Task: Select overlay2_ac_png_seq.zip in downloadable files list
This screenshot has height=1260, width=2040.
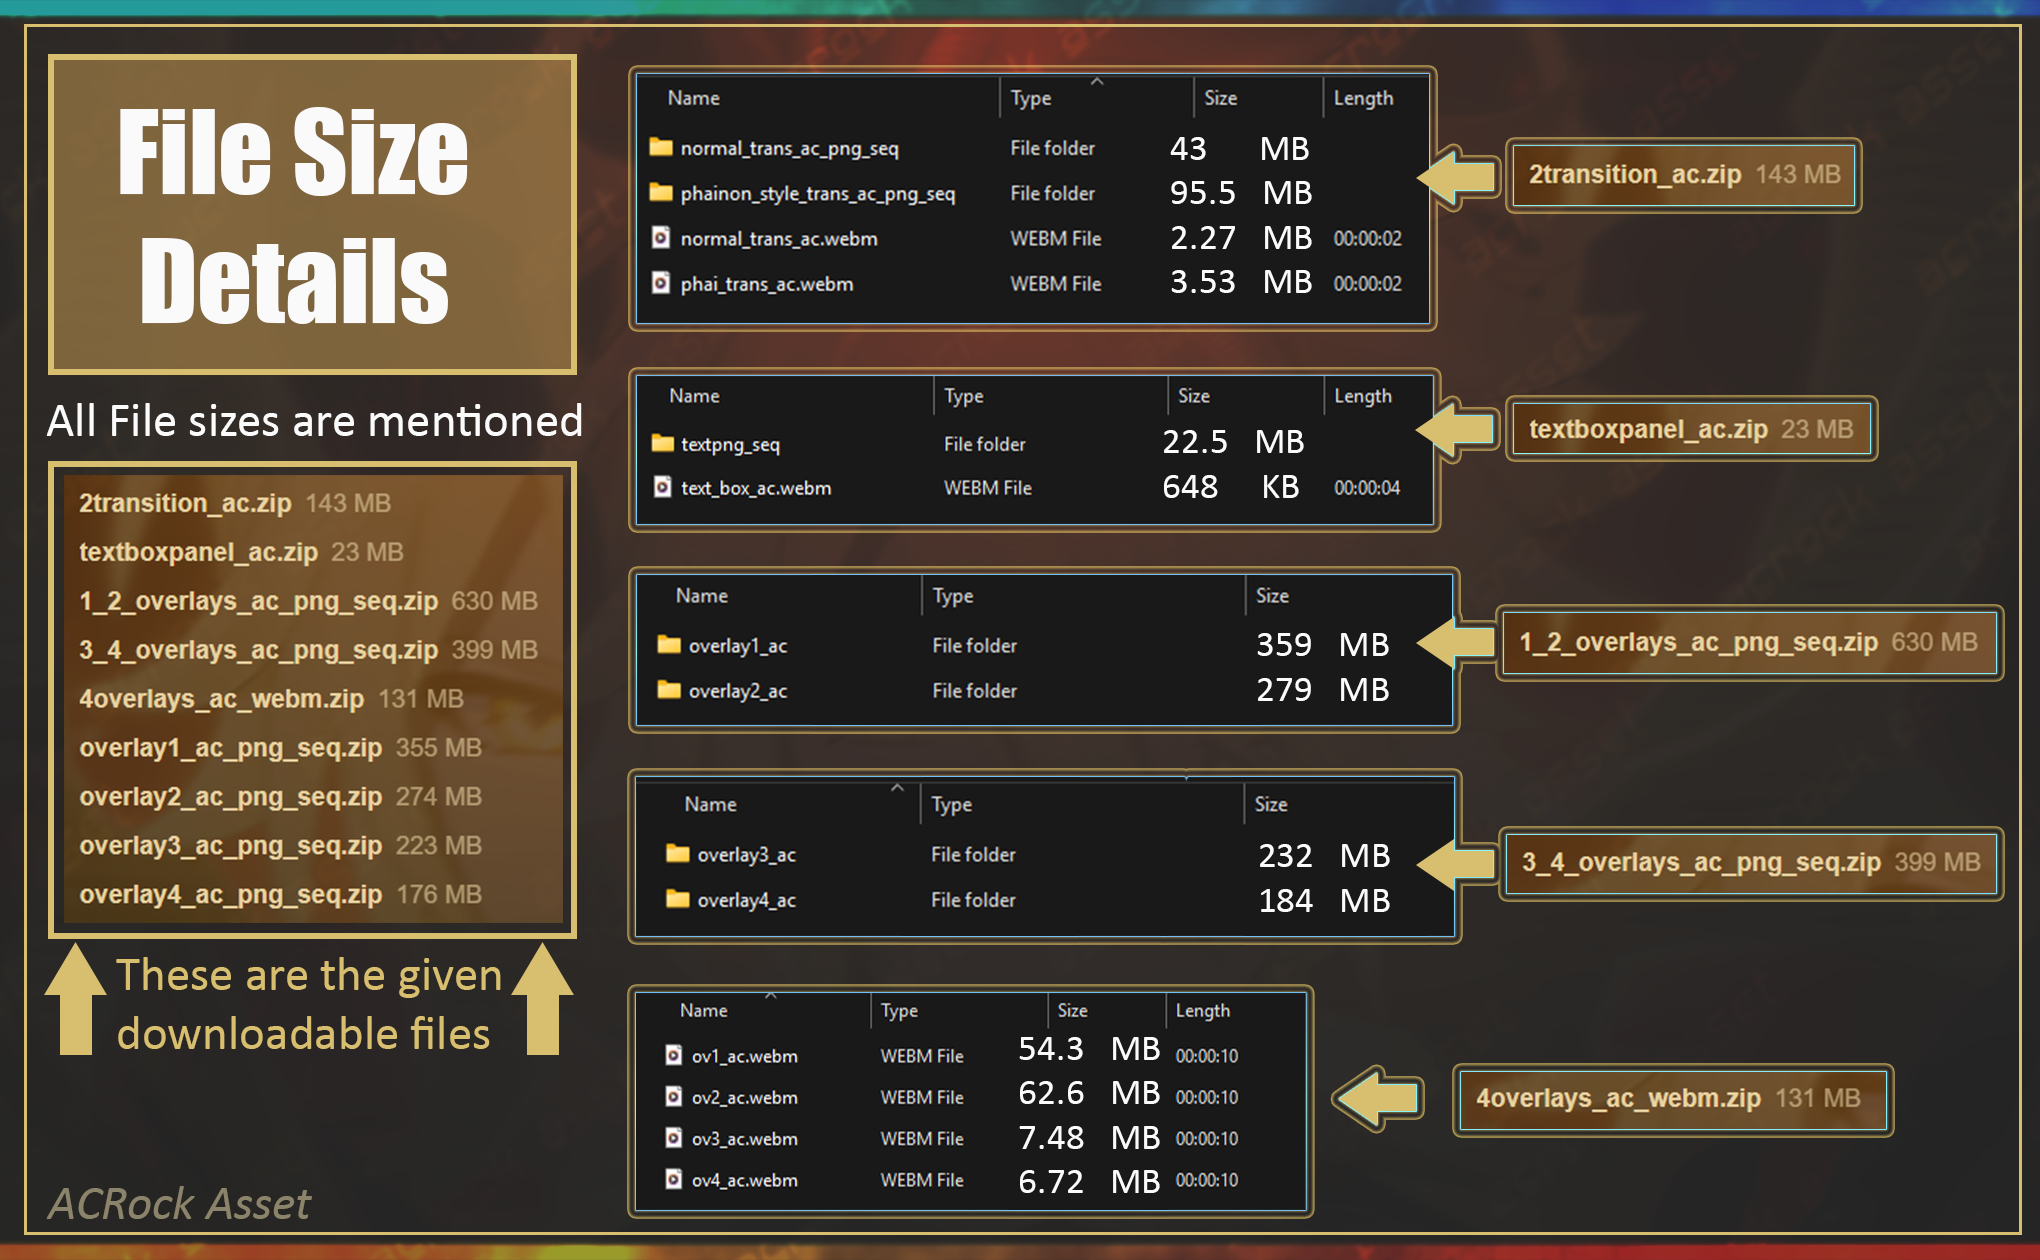Action: point(280,797)
